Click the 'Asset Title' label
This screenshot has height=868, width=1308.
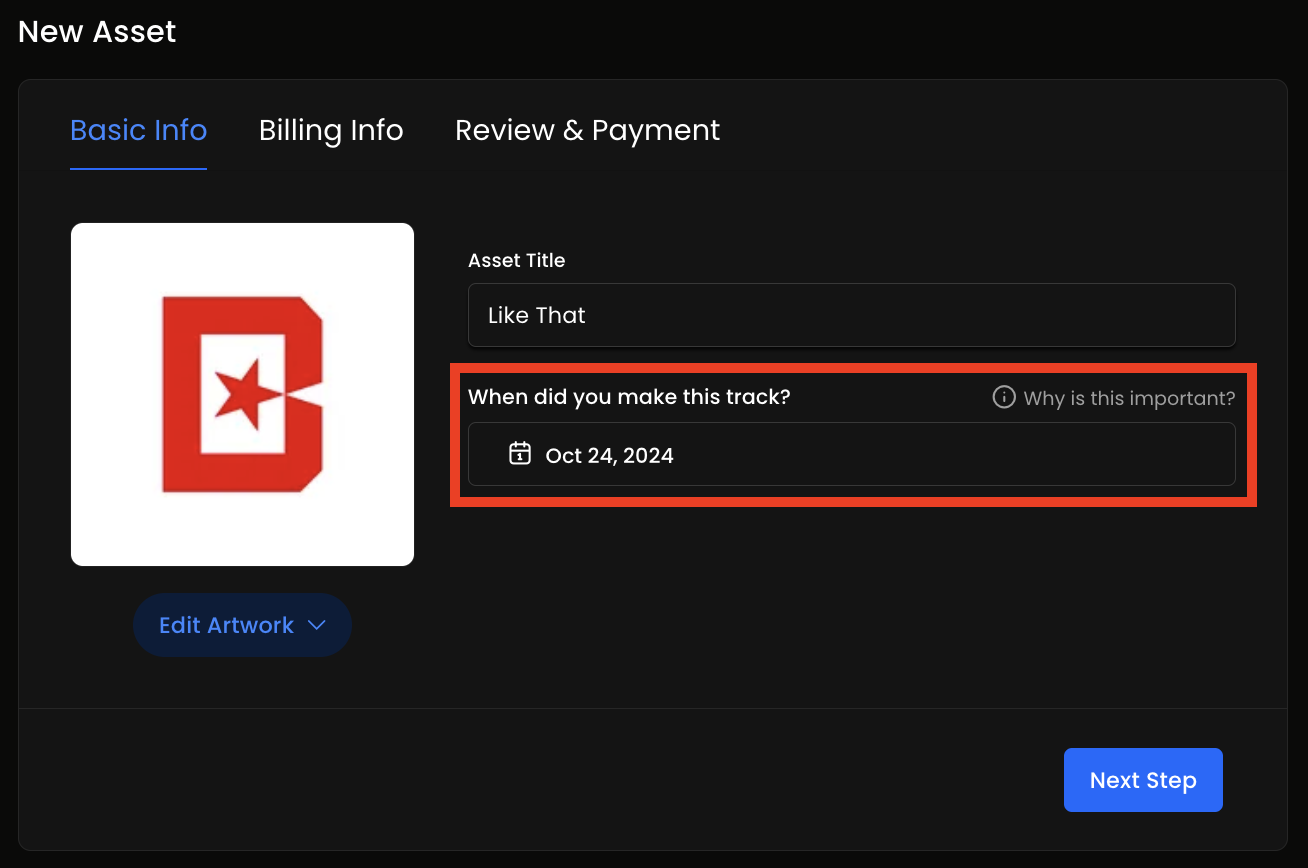516,260
